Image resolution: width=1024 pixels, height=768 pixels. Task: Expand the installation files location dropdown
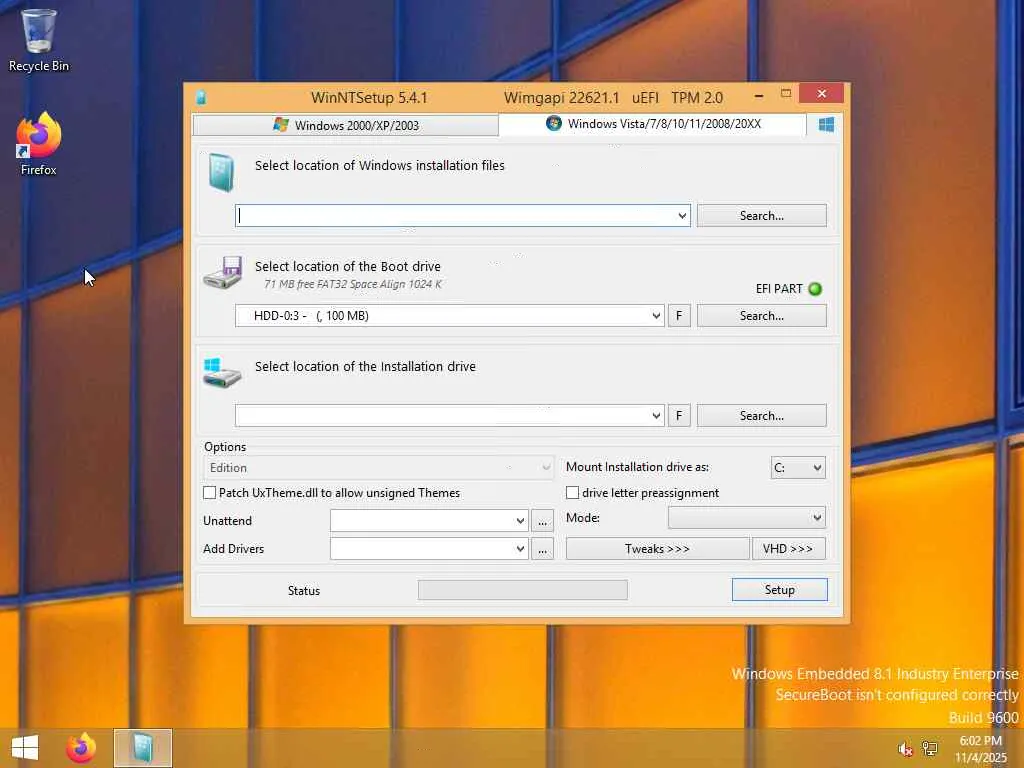[682, 216]
